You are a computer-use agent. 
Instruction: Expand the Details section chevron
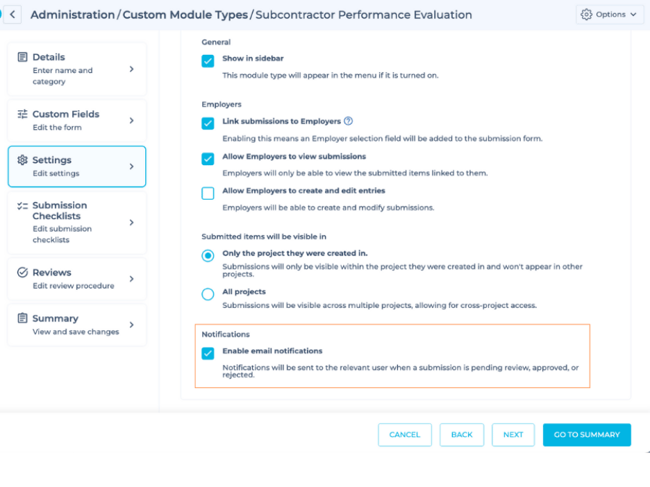point(131,69)
